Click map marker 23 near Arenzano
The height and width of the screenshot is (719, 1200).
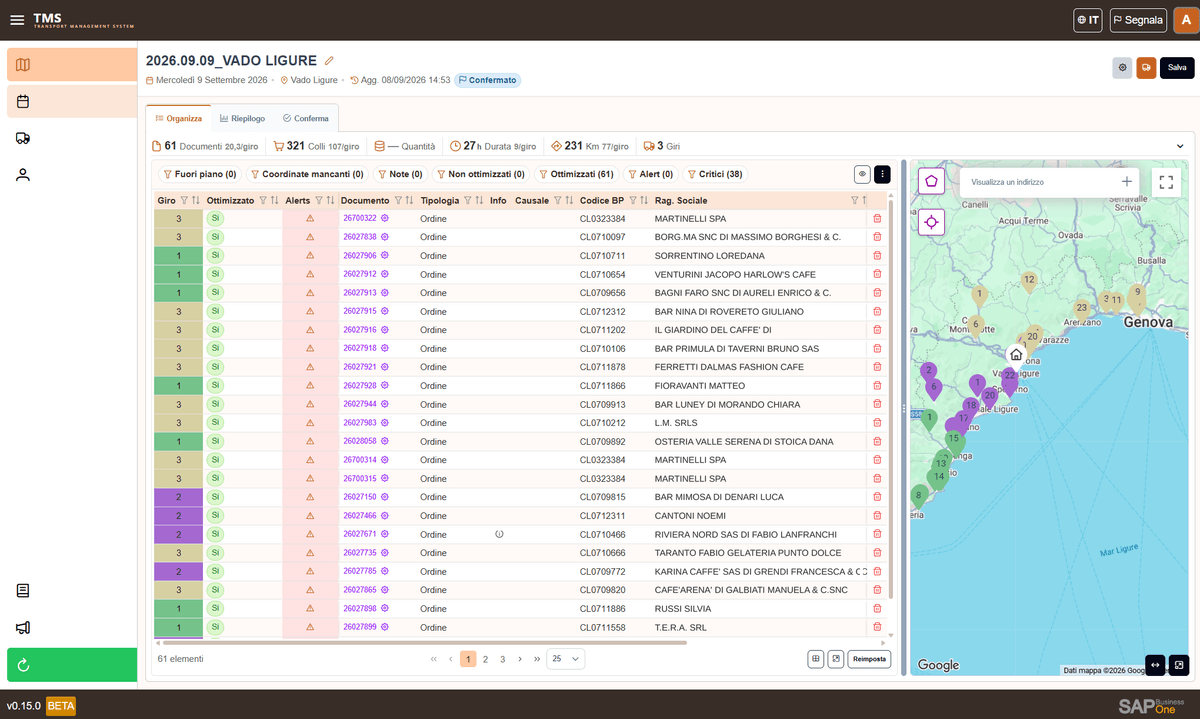coord(1081,309)
